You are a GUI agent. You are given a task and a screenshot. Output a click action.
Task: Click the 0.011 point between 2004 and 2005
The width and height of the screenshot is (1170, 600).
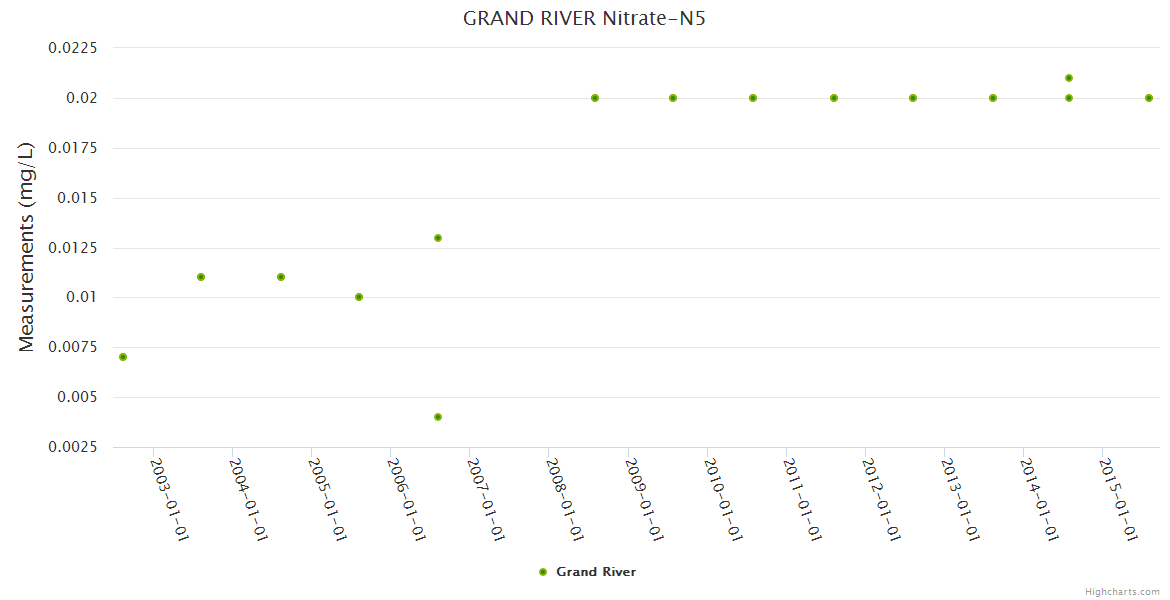point(281,277)
